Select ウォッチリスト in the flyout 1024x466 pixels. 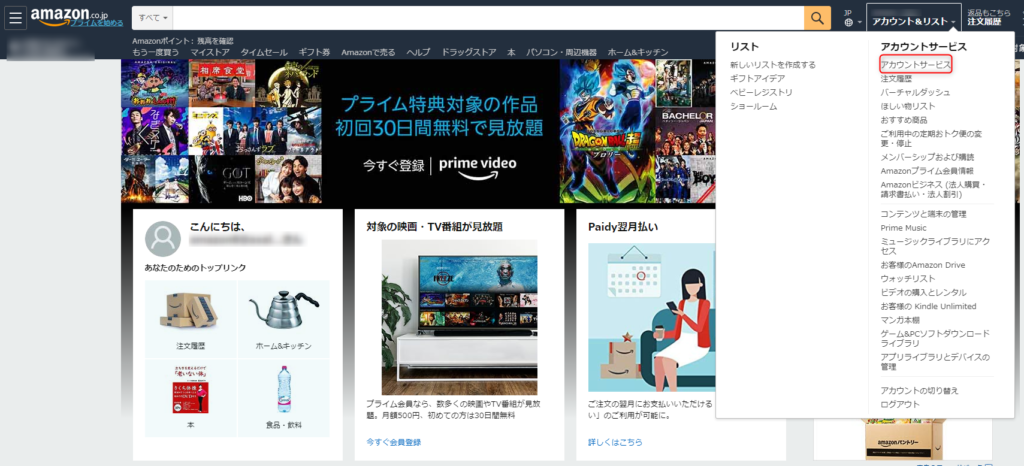click(x=908, y=279)
